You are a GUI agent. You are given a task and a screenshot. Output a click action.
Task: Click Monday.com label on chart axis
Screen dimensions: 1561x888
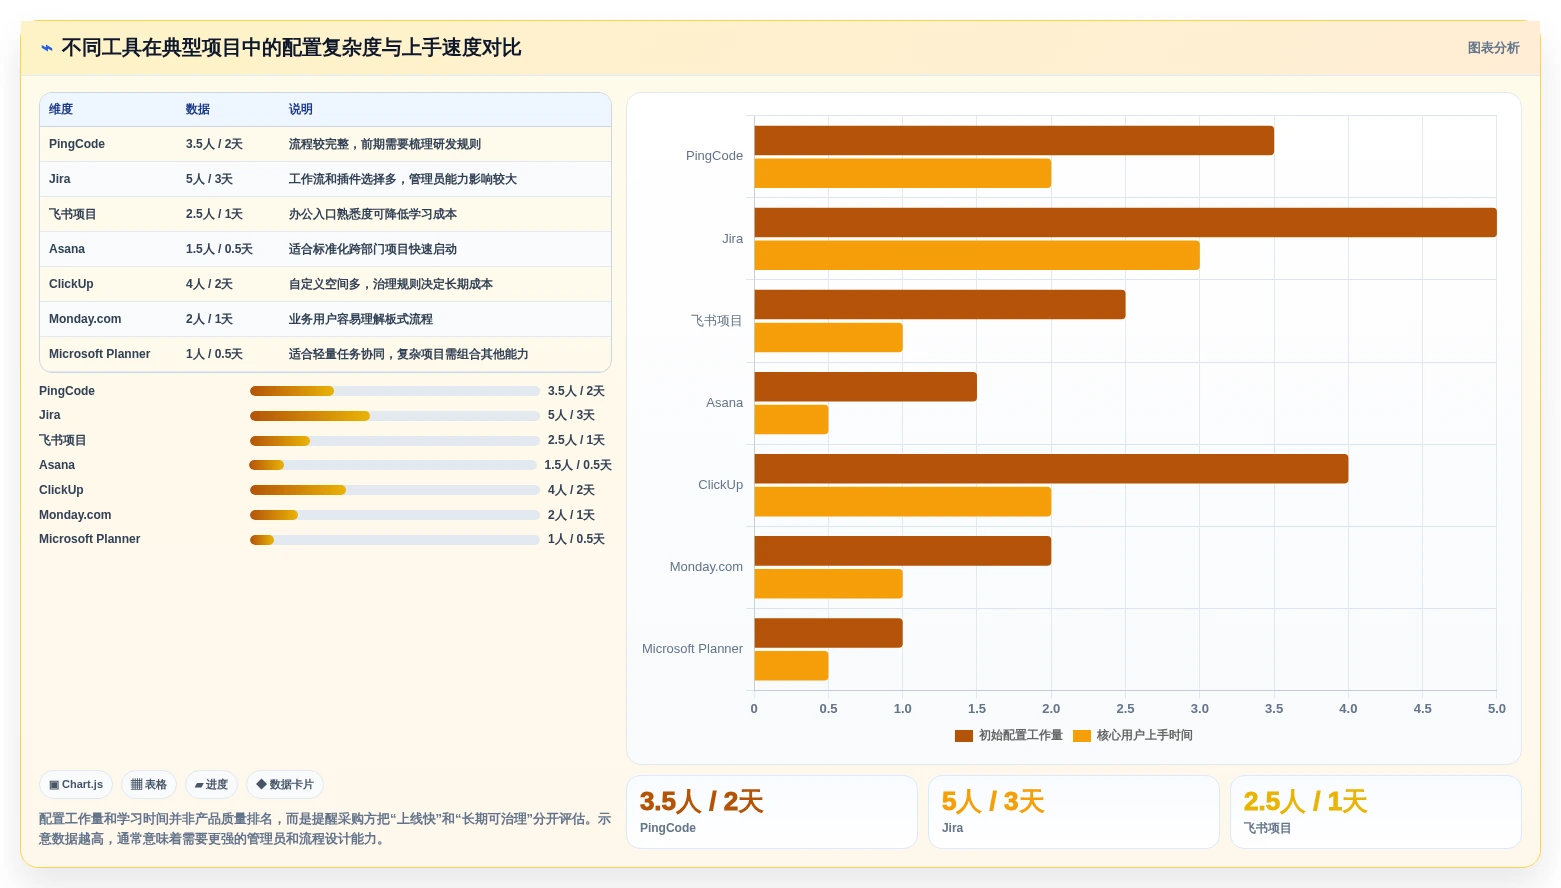coord(706,567)
